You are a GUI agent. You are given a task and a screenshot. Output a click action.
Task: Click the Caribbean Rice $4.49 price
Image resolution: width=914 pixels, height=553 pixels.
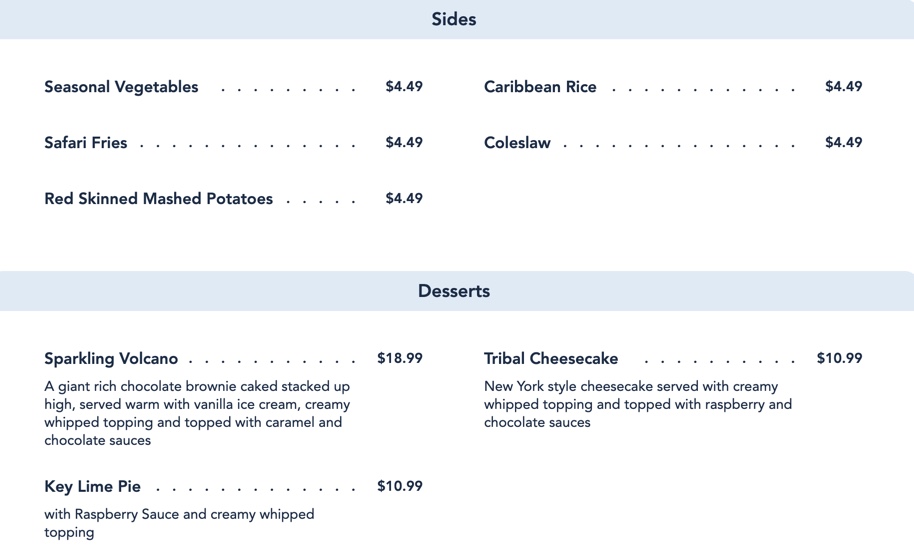[x=843, y=87]
